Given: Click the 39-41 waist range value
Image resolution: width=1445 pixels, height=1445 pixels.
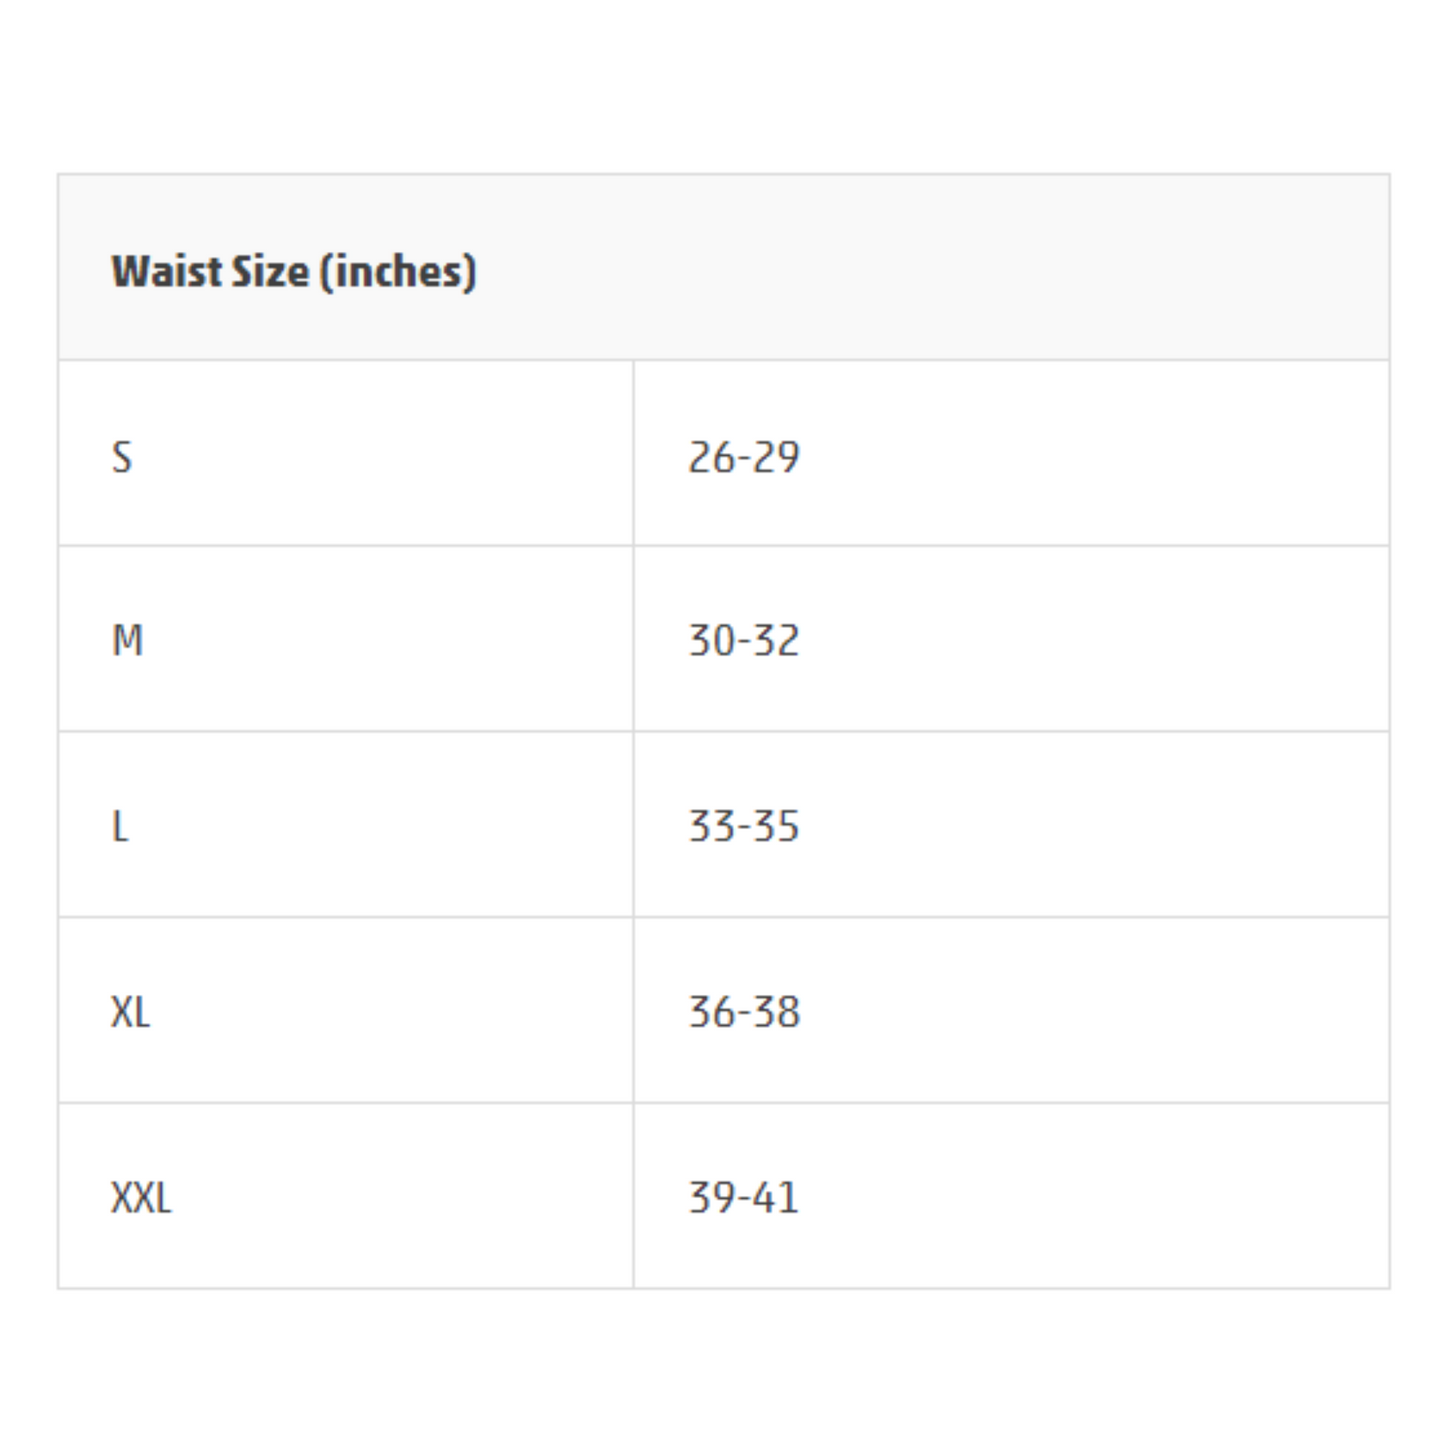Looking at the screenshot, I should (x=743, y=1197).
